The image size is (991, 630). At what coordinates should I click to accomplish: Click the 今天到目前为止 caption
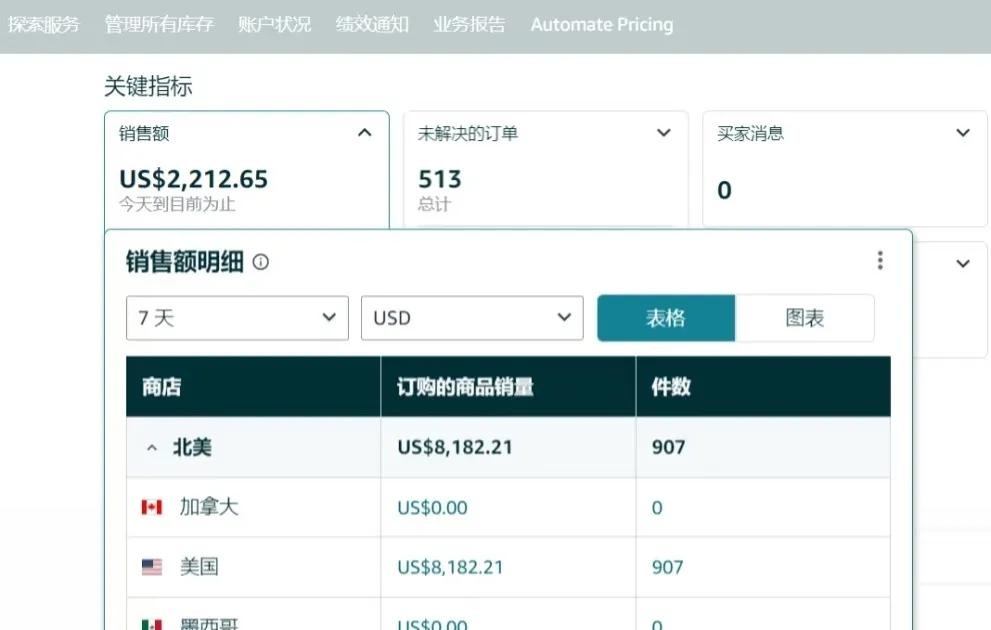pyautogui.click(x=177, y=204)
